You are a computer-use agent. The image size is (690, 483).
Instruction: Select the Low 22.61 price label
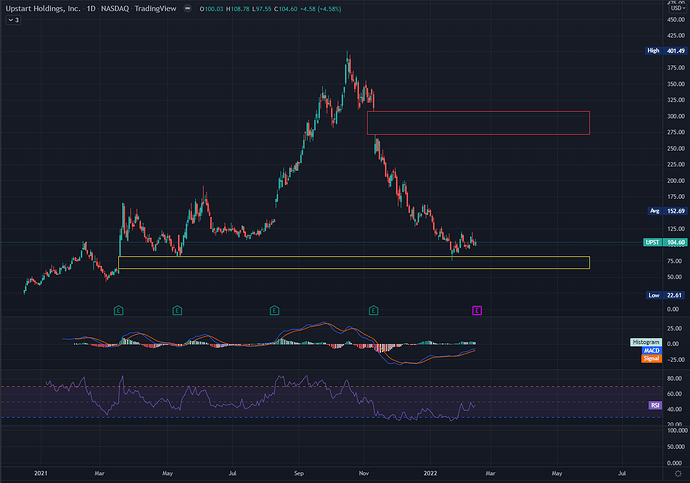point(666,295)
